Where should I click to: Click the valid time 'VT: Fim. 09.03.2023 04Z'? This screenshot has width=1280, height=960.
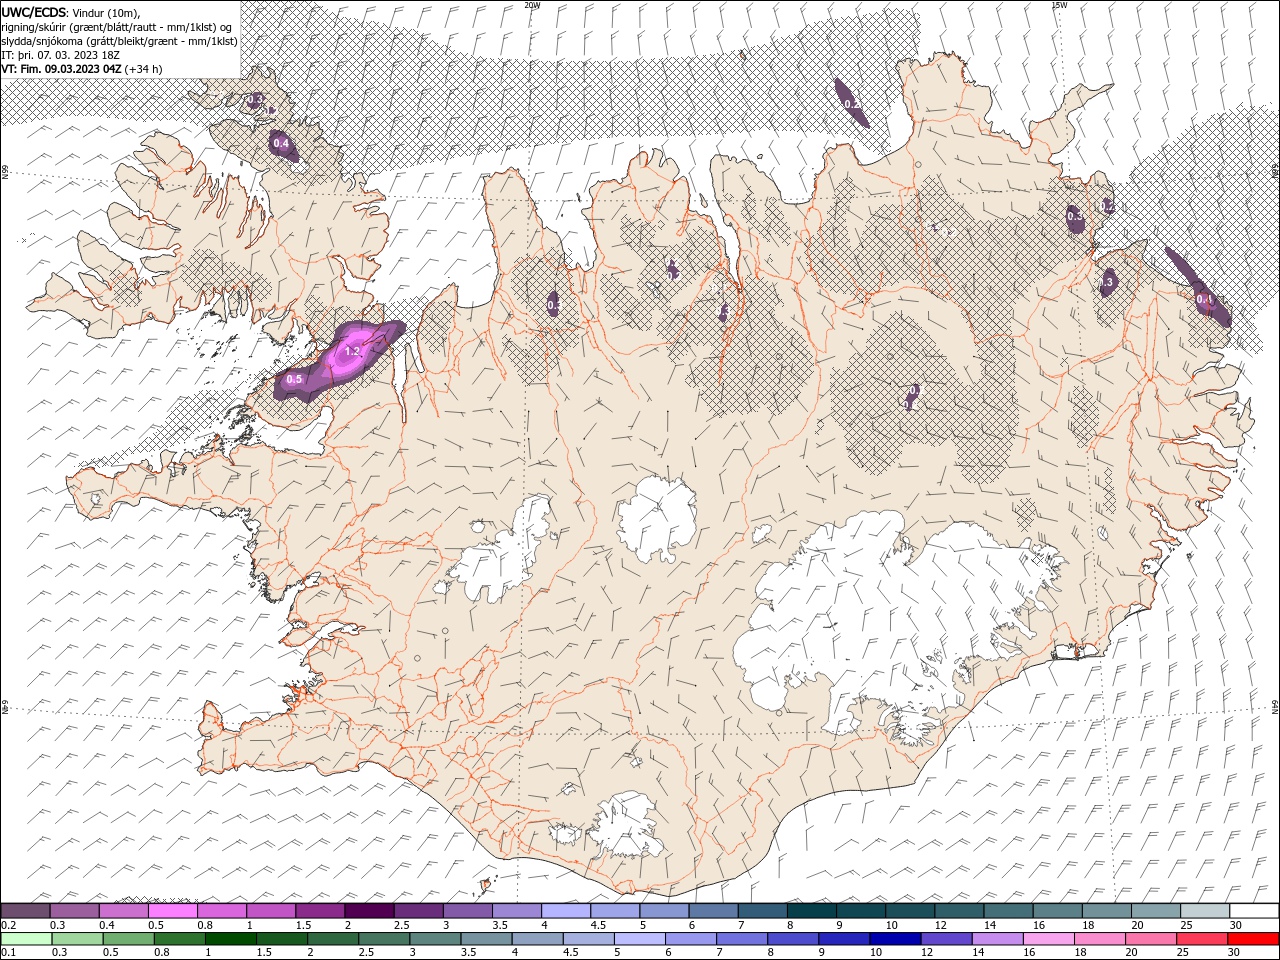coord(61,69)
